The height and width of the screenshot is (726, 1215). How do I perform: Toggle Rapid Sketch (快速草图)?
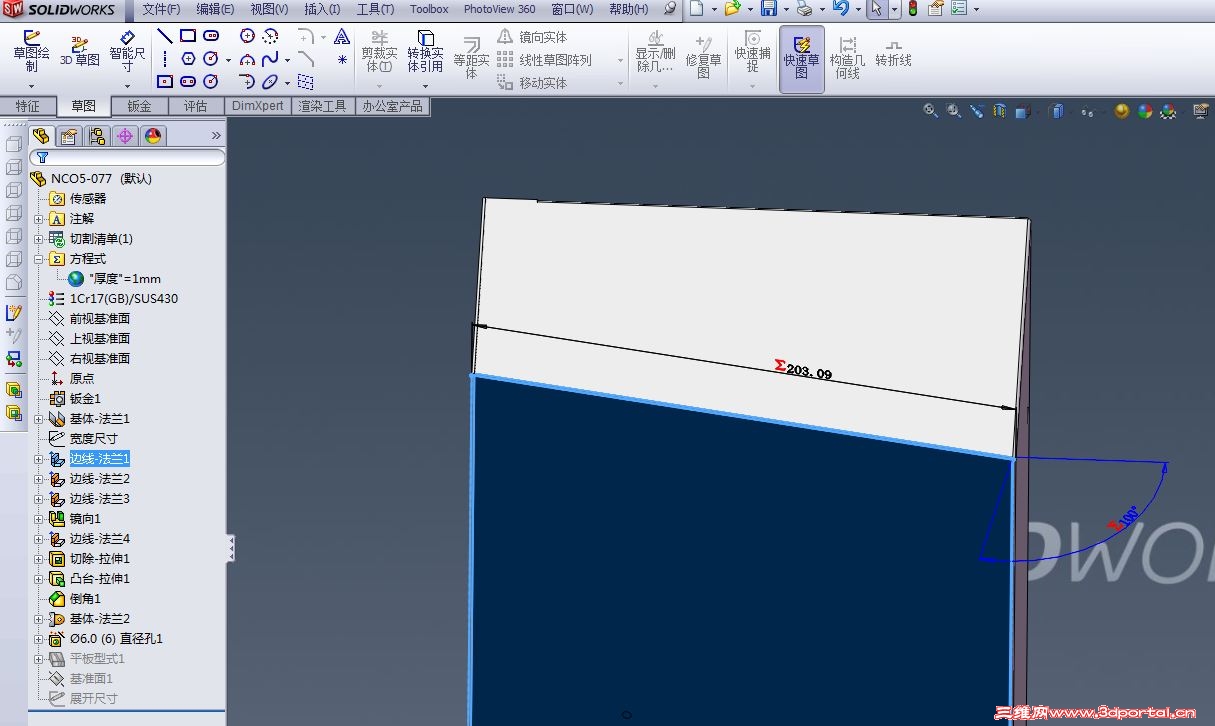[801, 59]
